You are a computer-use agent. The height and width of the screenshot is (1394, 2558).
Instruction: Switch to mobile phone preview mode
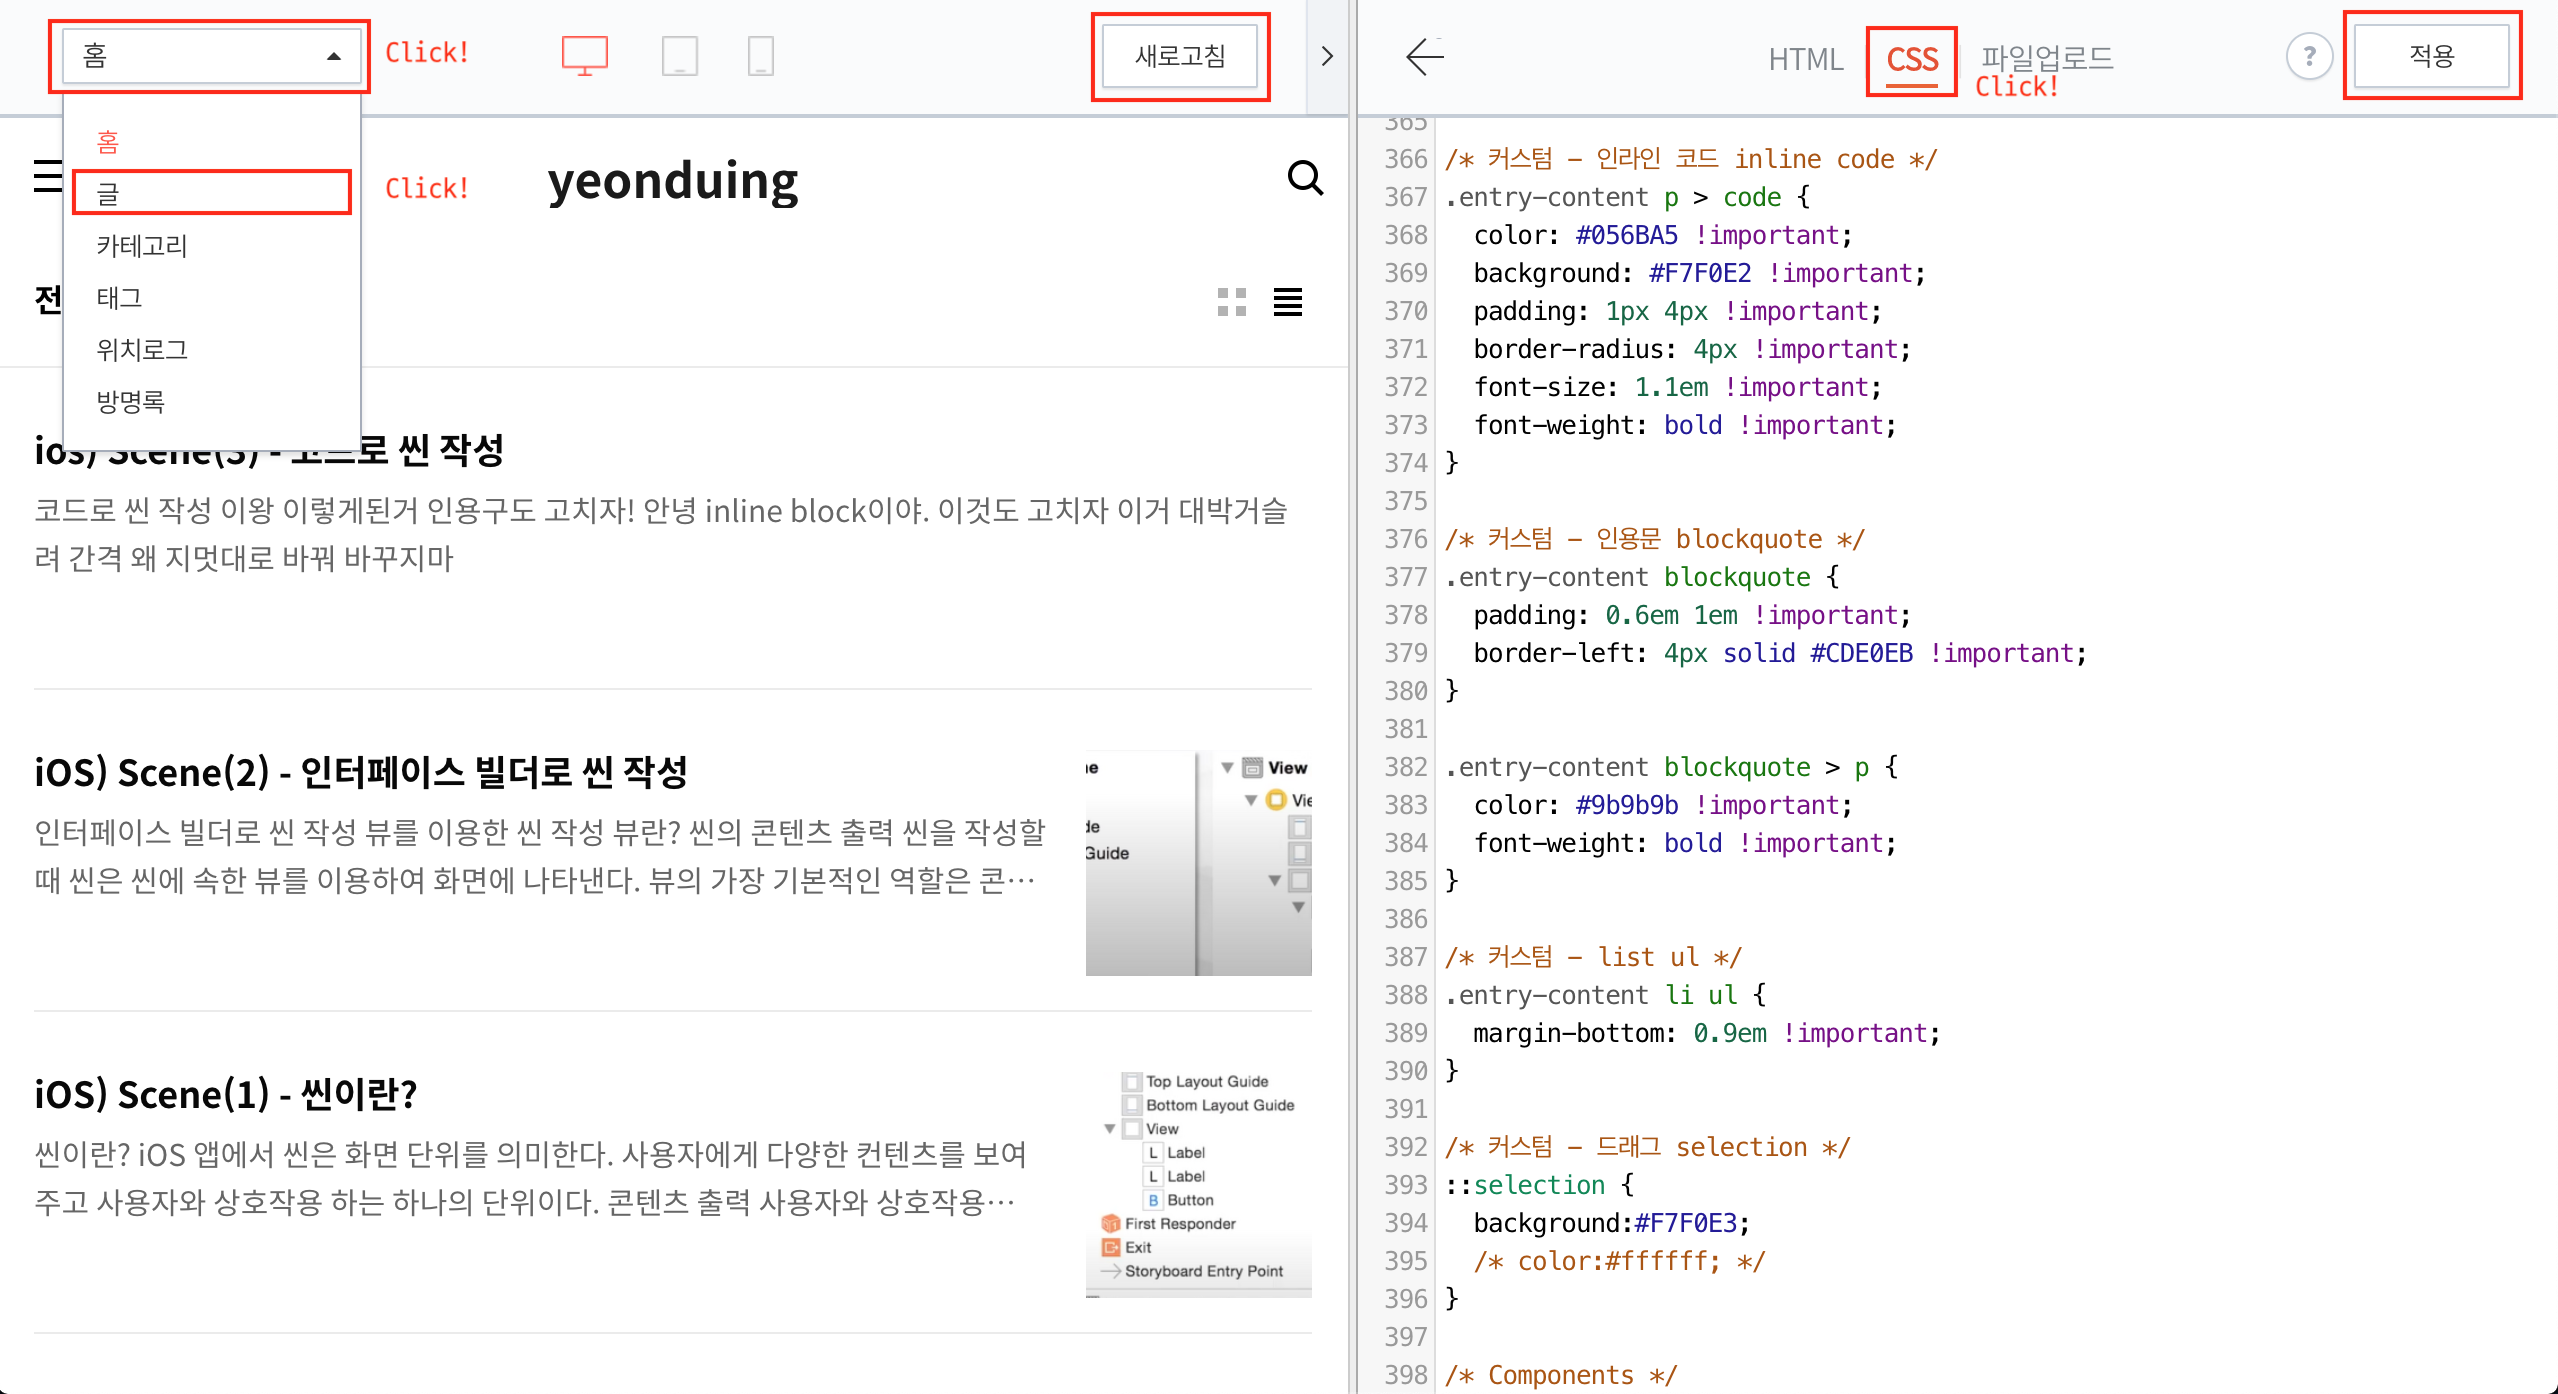(760, 55)
